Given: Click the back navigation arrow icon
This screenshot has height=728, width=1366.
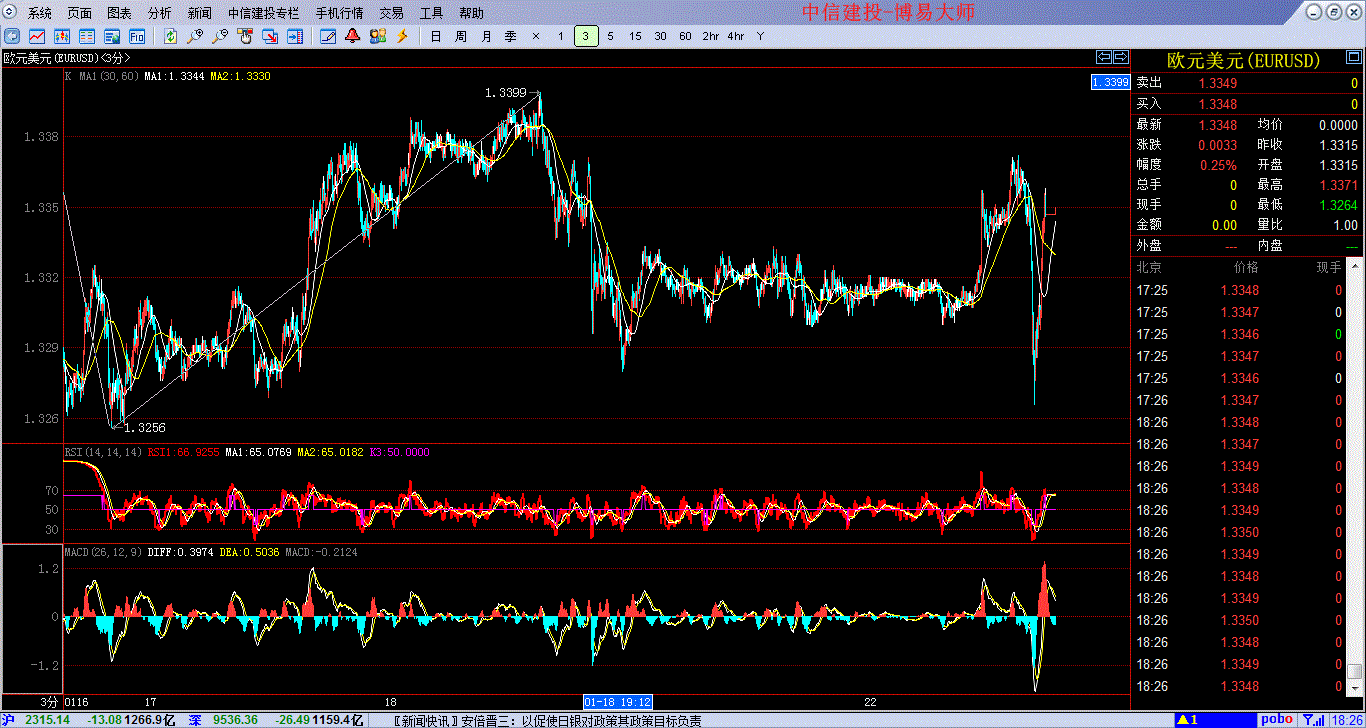Looking at the screenshot, I should point(13,36).
